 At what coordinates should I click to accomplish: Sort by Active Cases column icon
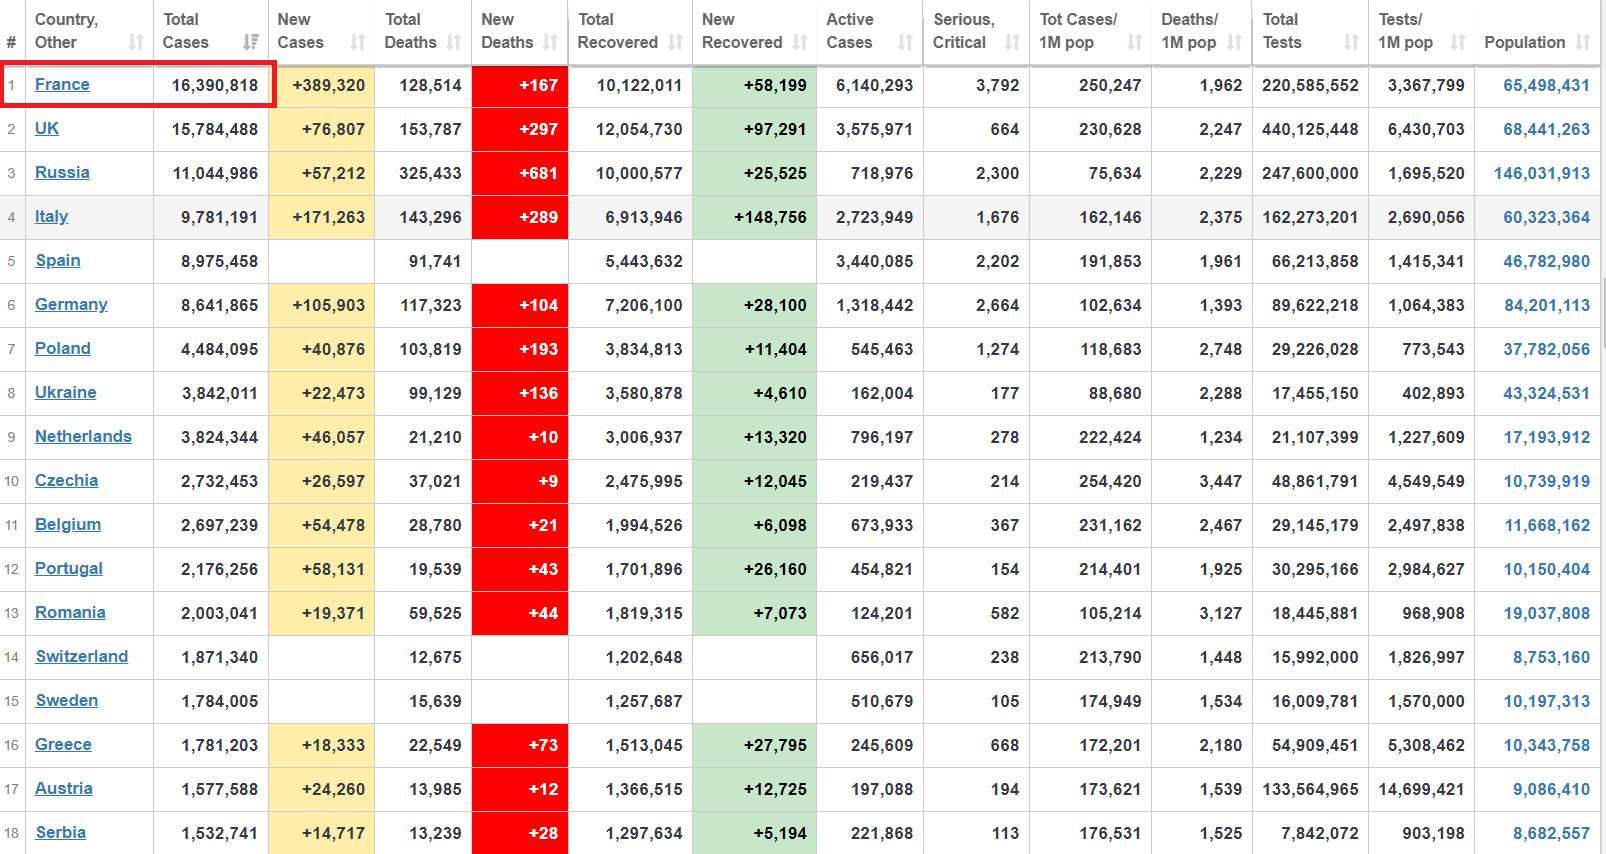pyautogui.click(x=906, y=42)
